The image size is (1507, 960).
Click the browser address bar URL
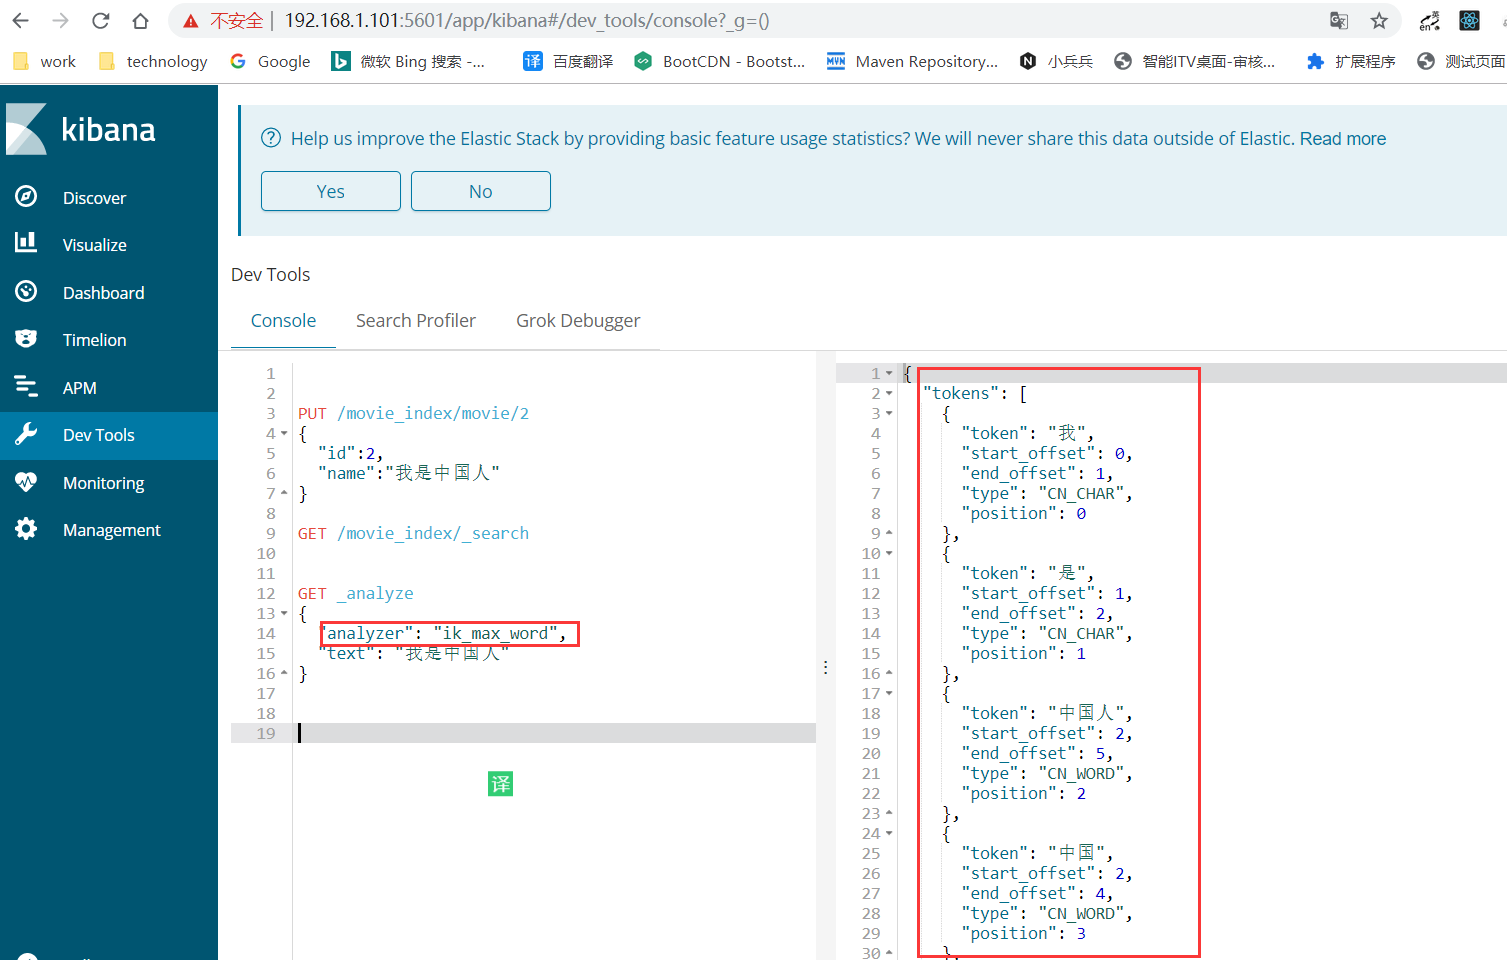point(527,20)
